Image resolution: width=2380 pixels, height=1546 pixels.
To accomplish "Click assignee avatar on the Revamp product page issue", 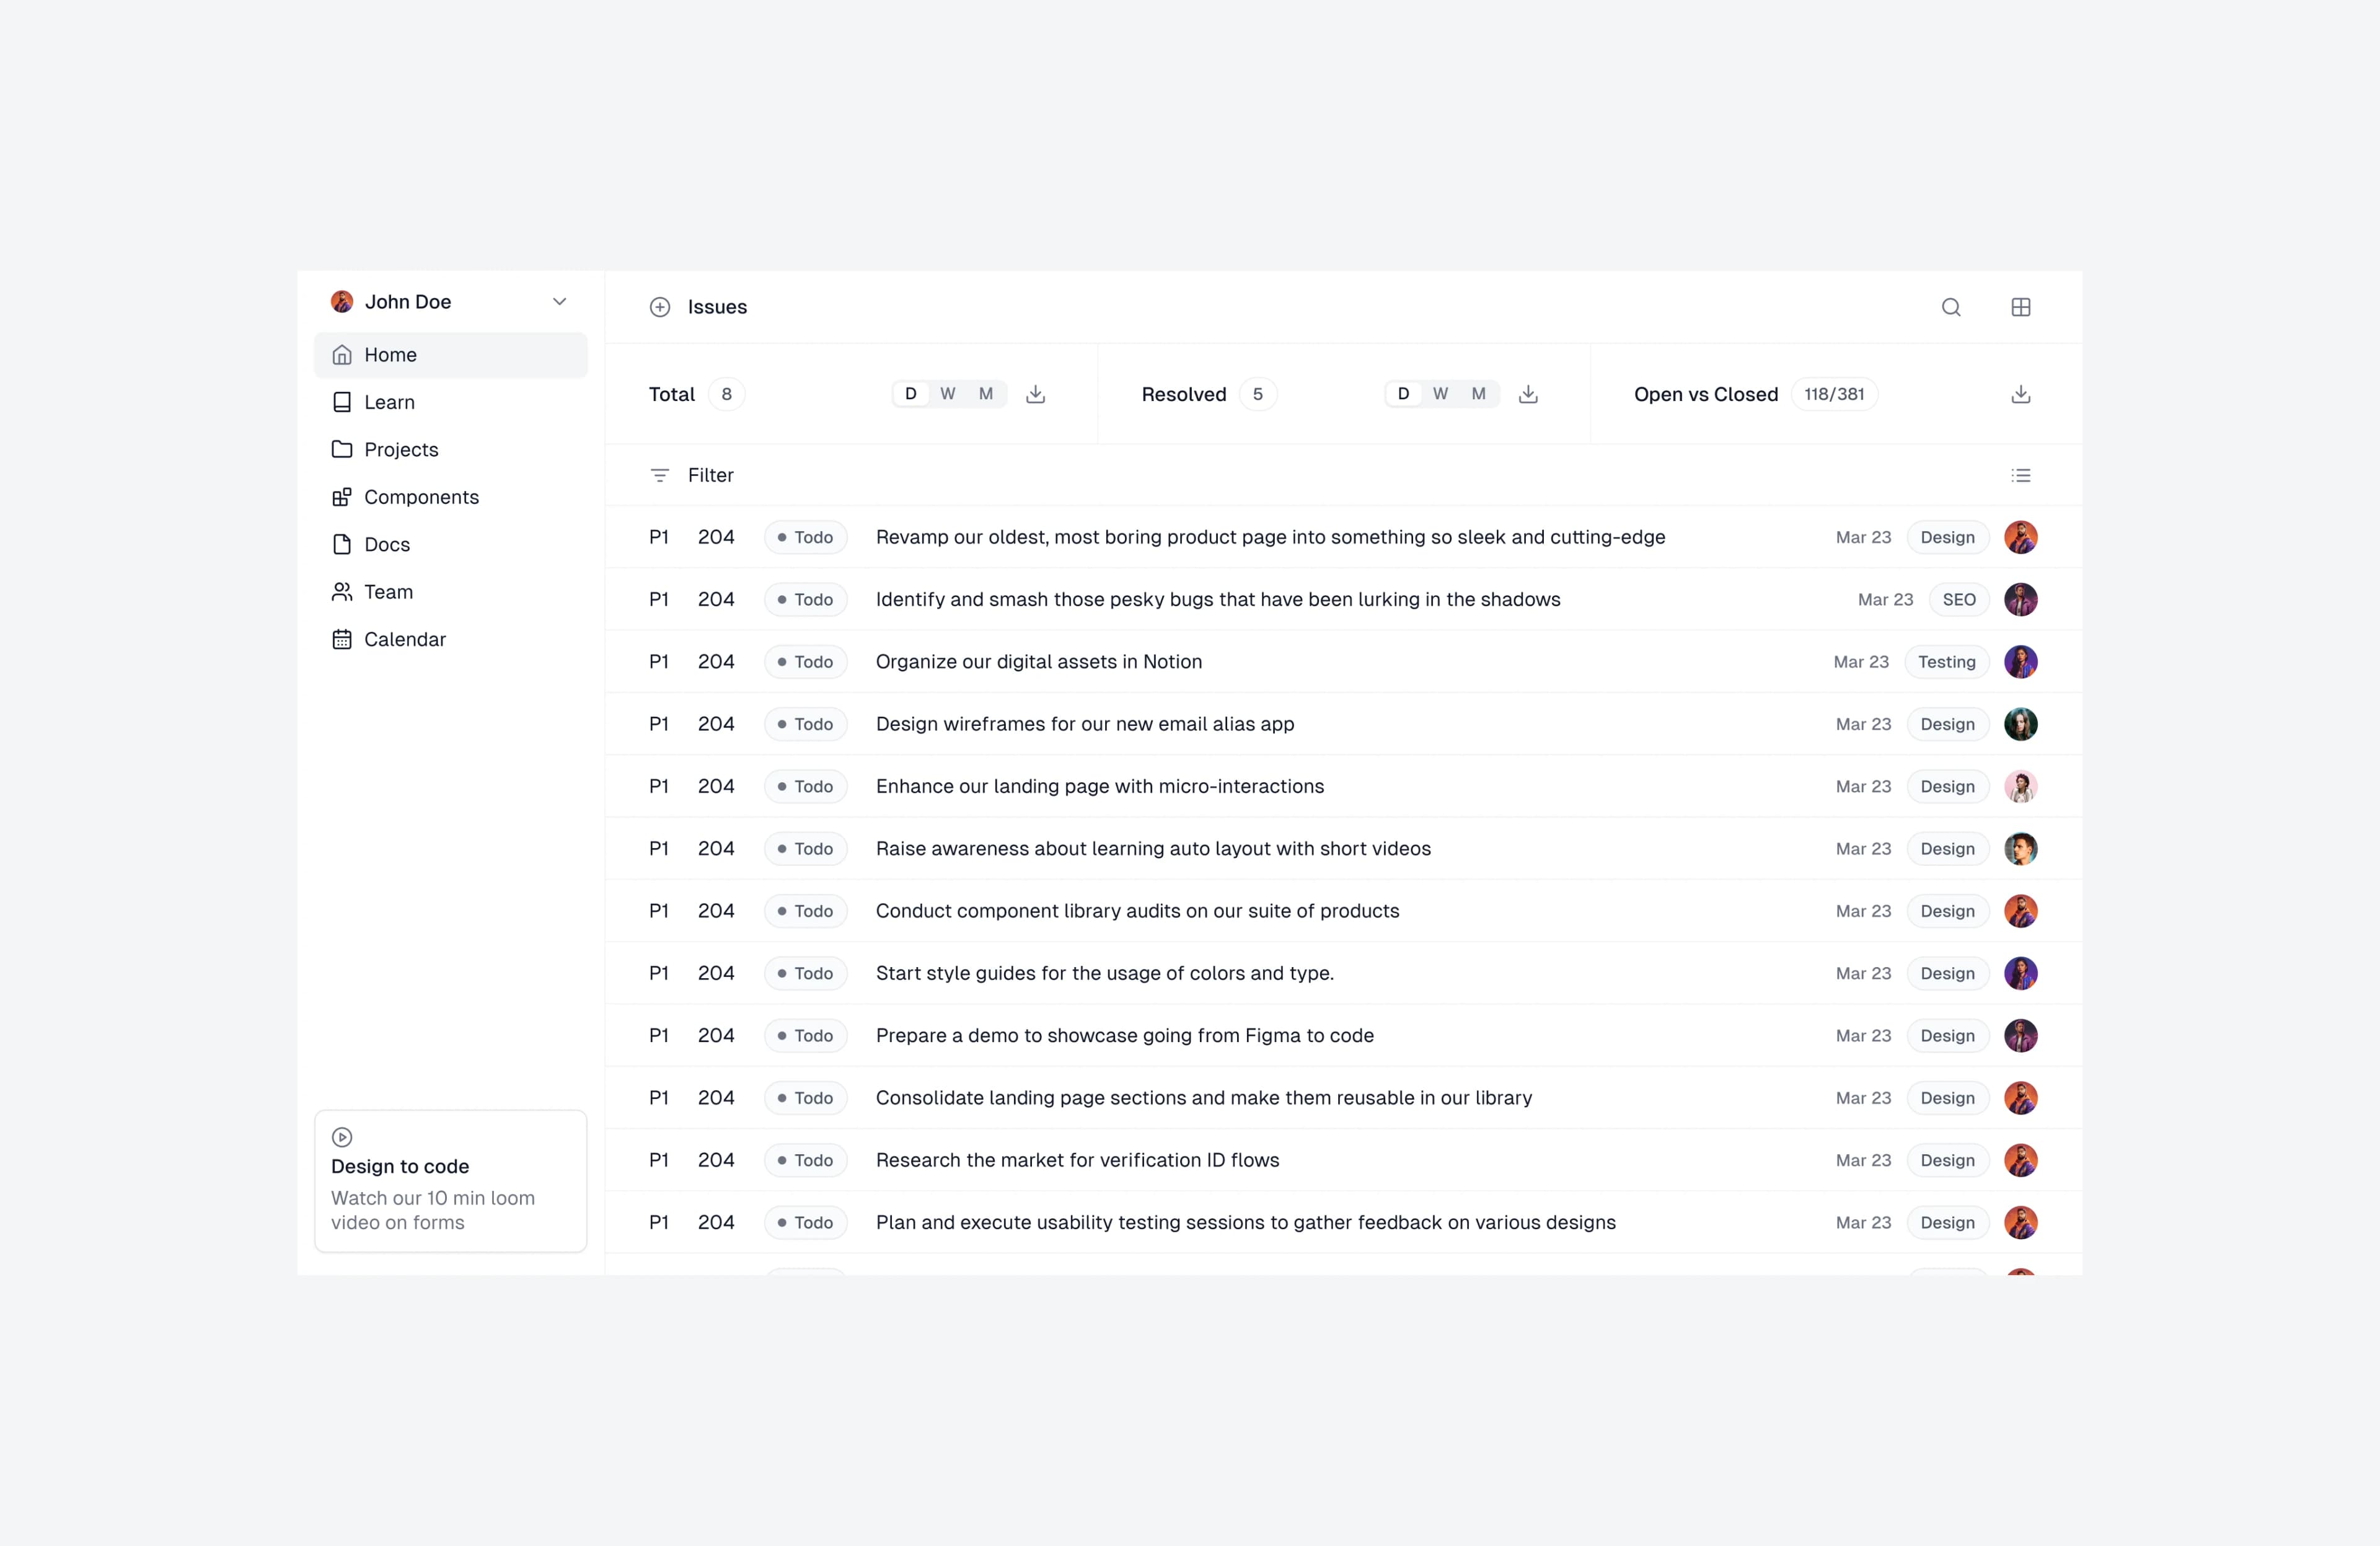I will [x=2021, y=537].
